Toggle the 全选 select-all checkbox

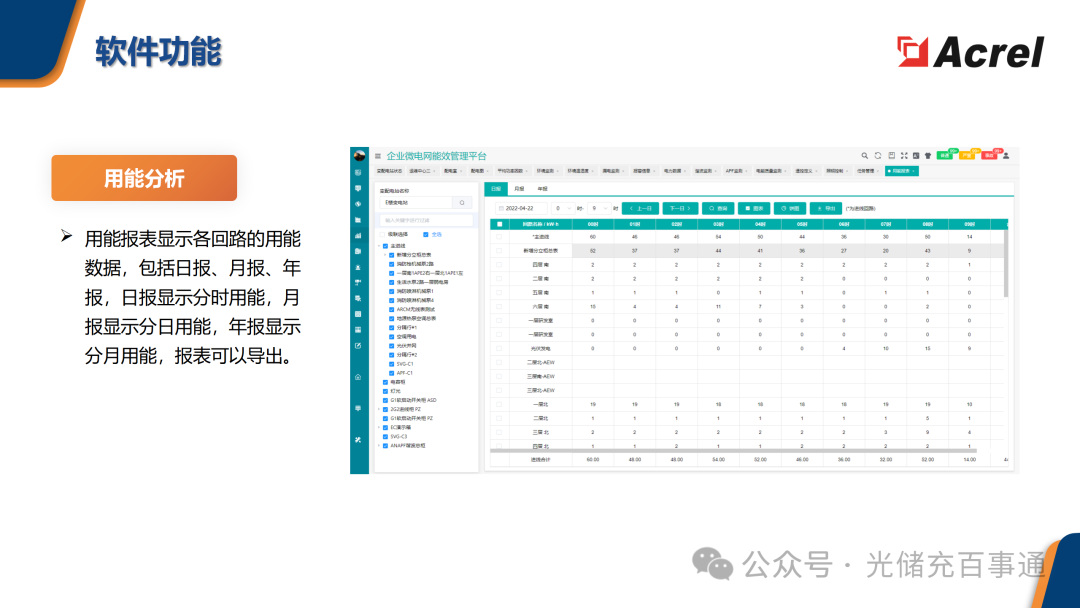tap(425, 233)
